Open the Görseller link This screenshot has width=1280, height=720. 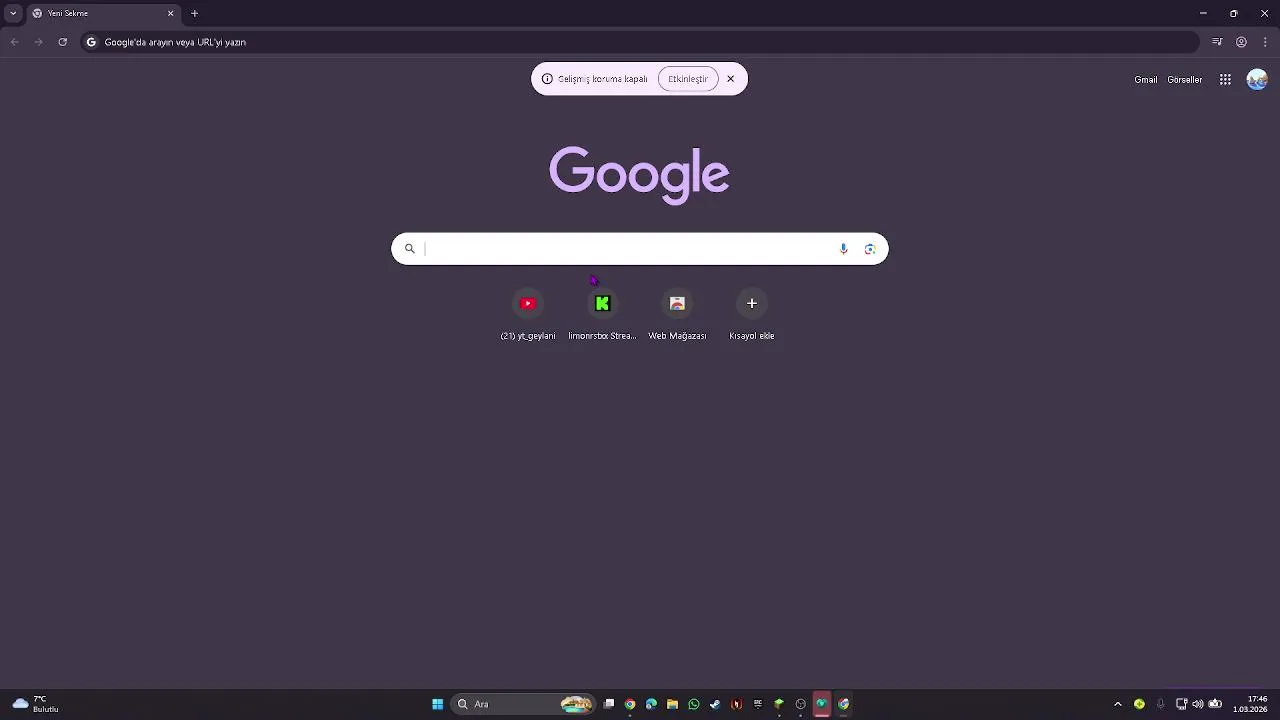click(x=1185, y=80)
